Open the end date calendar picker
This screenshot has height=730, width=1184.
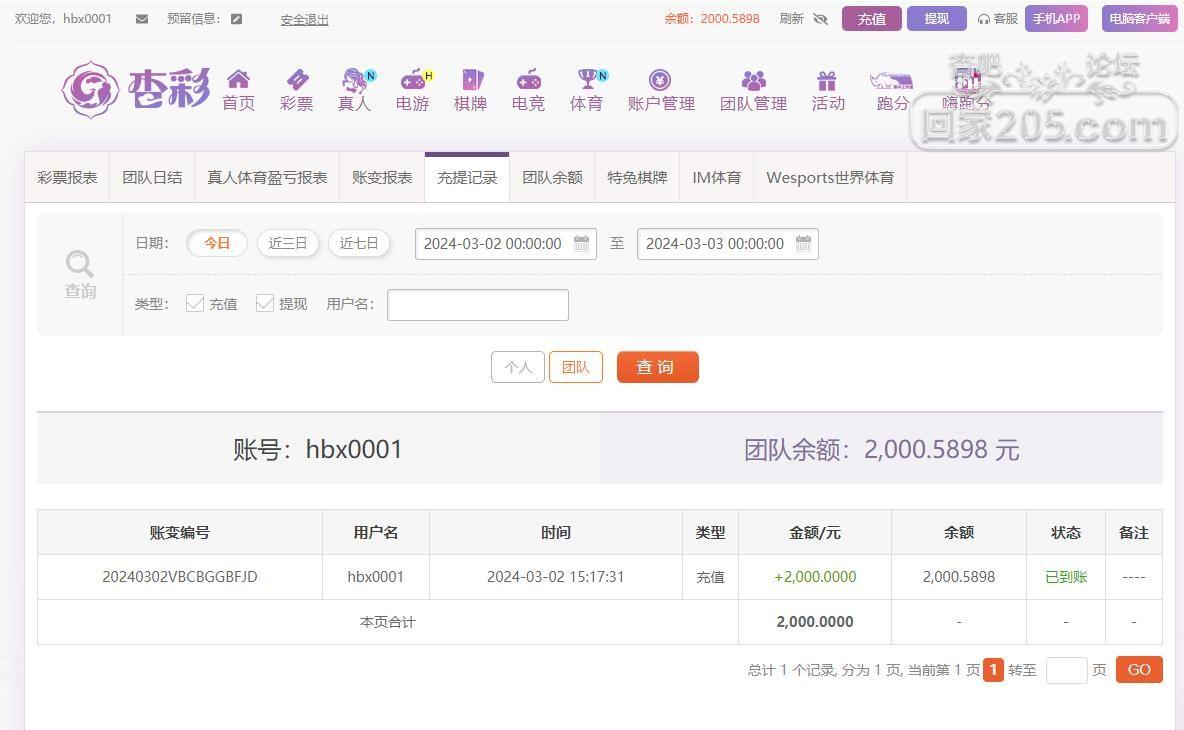point(803,243)
